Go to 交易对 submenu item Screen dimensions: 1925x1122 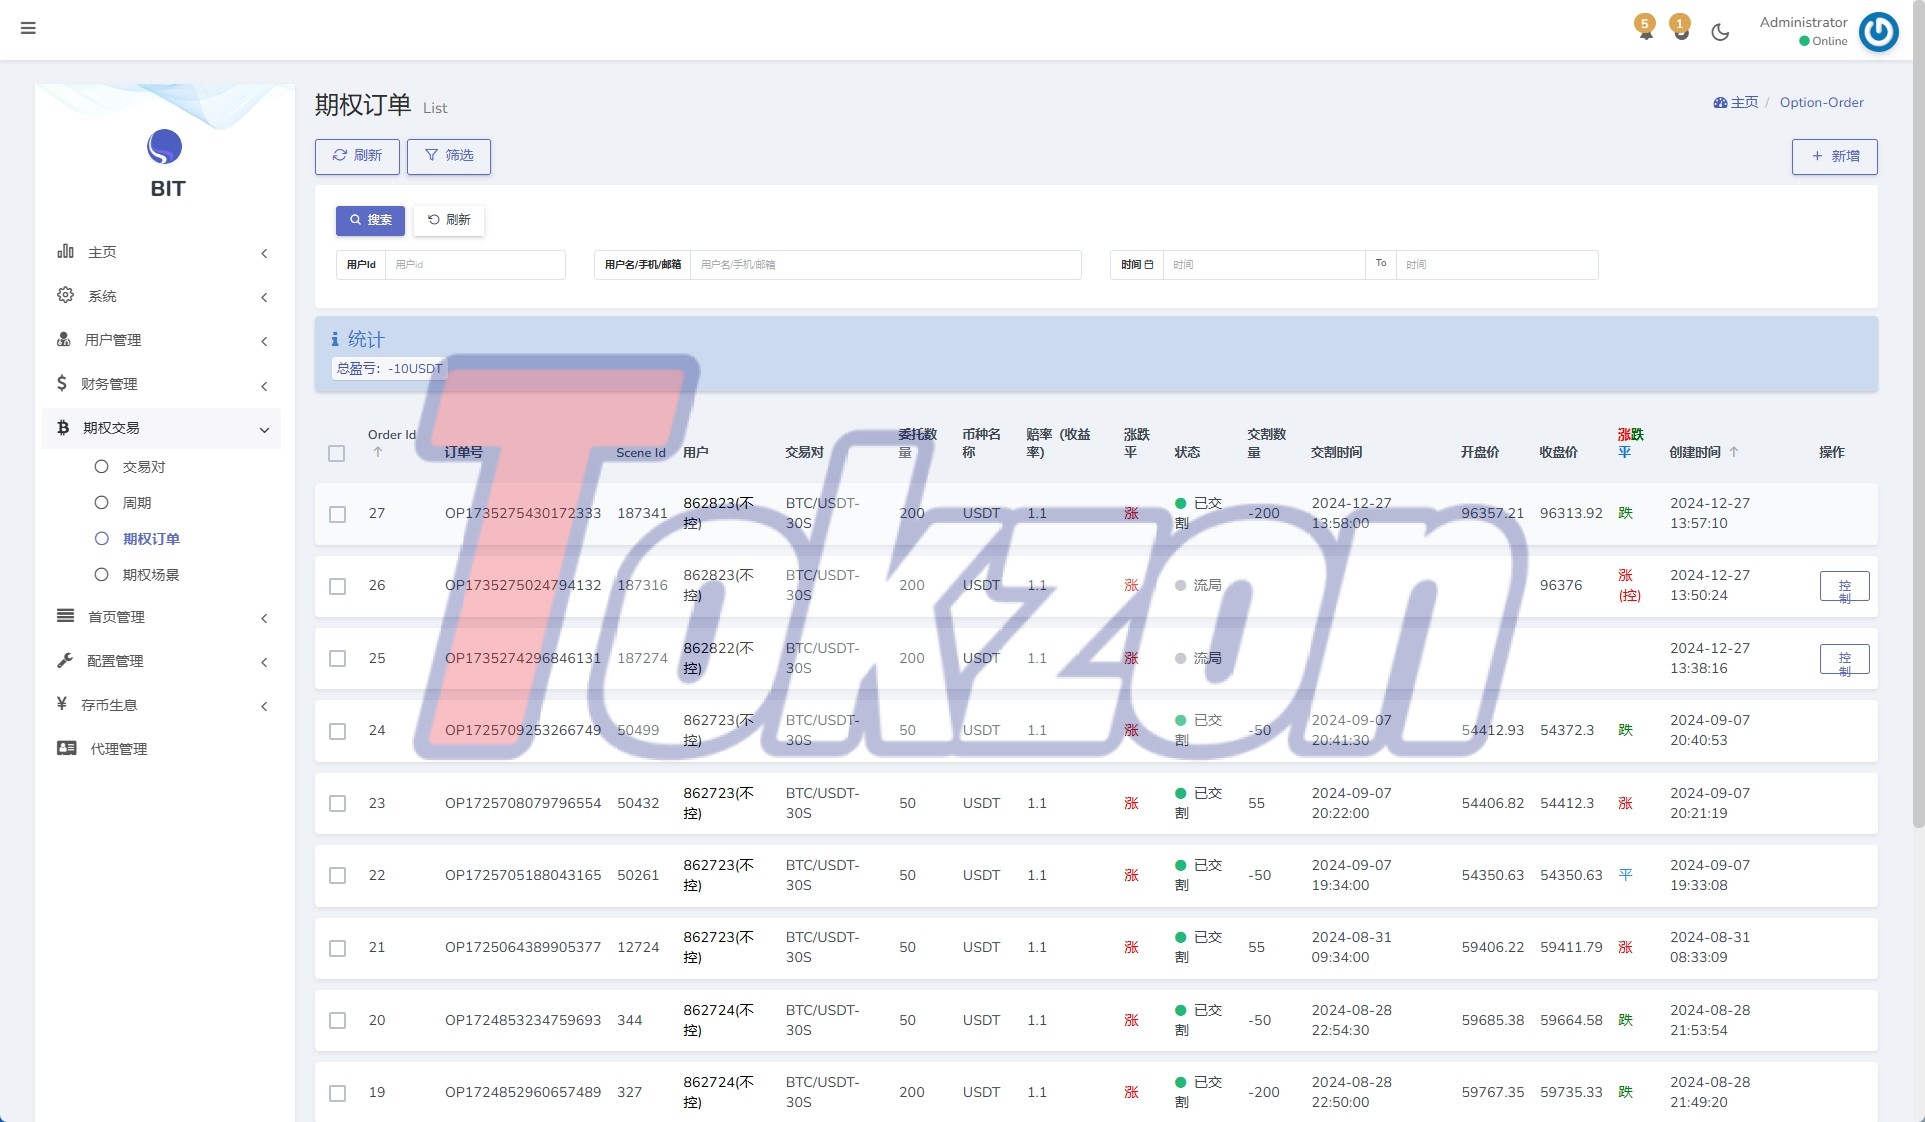click(x=143, y=467)
